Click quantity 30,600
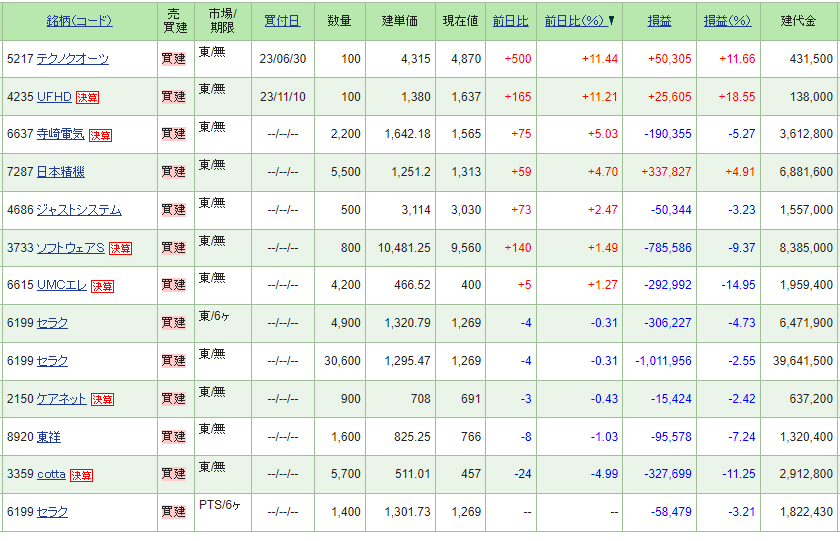 tap(342, 361)
